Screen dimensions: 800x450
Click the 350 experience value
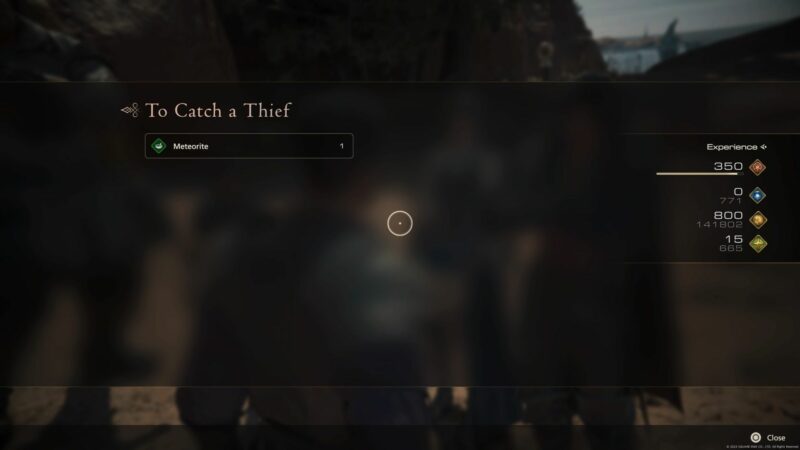(x=728, y=166)
